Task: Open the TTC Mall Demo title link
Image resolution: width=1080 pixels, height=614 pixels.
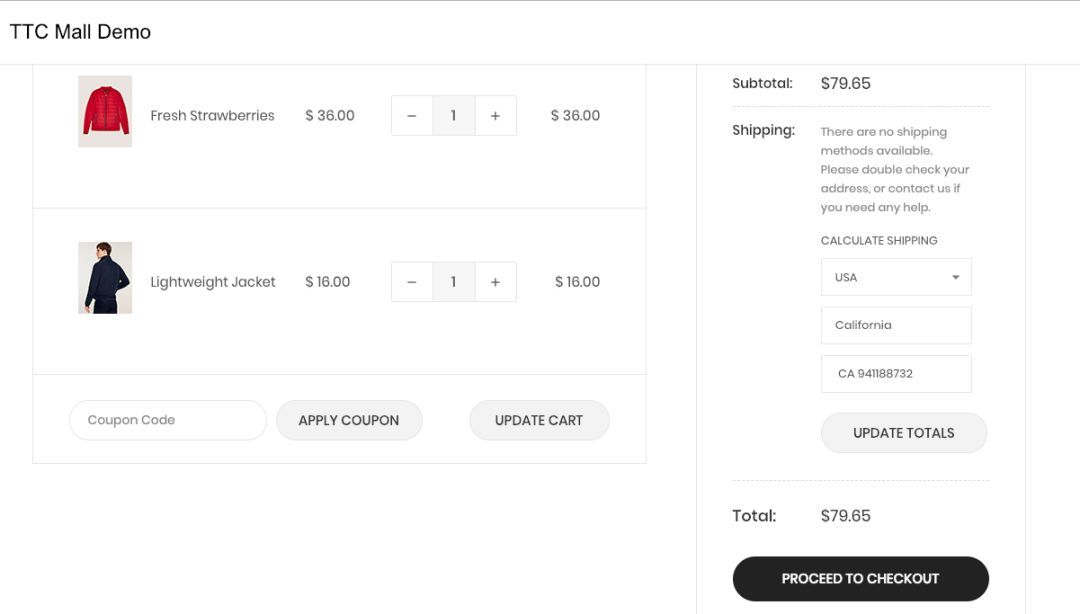Action: [80, 32]
